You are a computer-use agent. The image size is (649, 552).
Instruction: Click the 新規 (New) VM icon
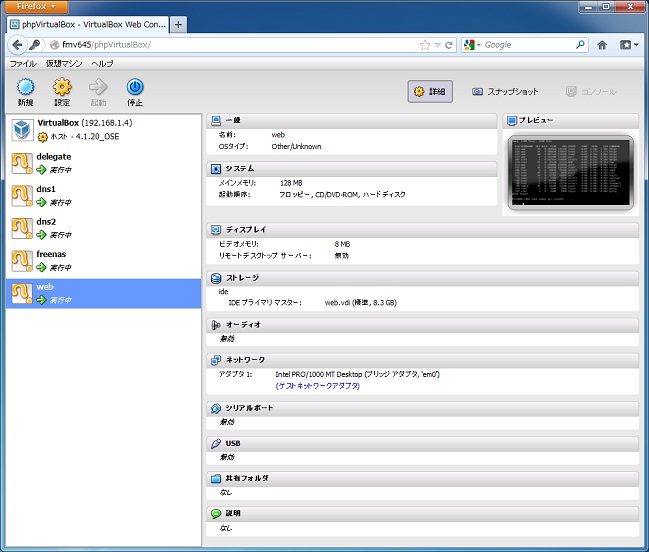pyautogui.click(x=25, y=87)
